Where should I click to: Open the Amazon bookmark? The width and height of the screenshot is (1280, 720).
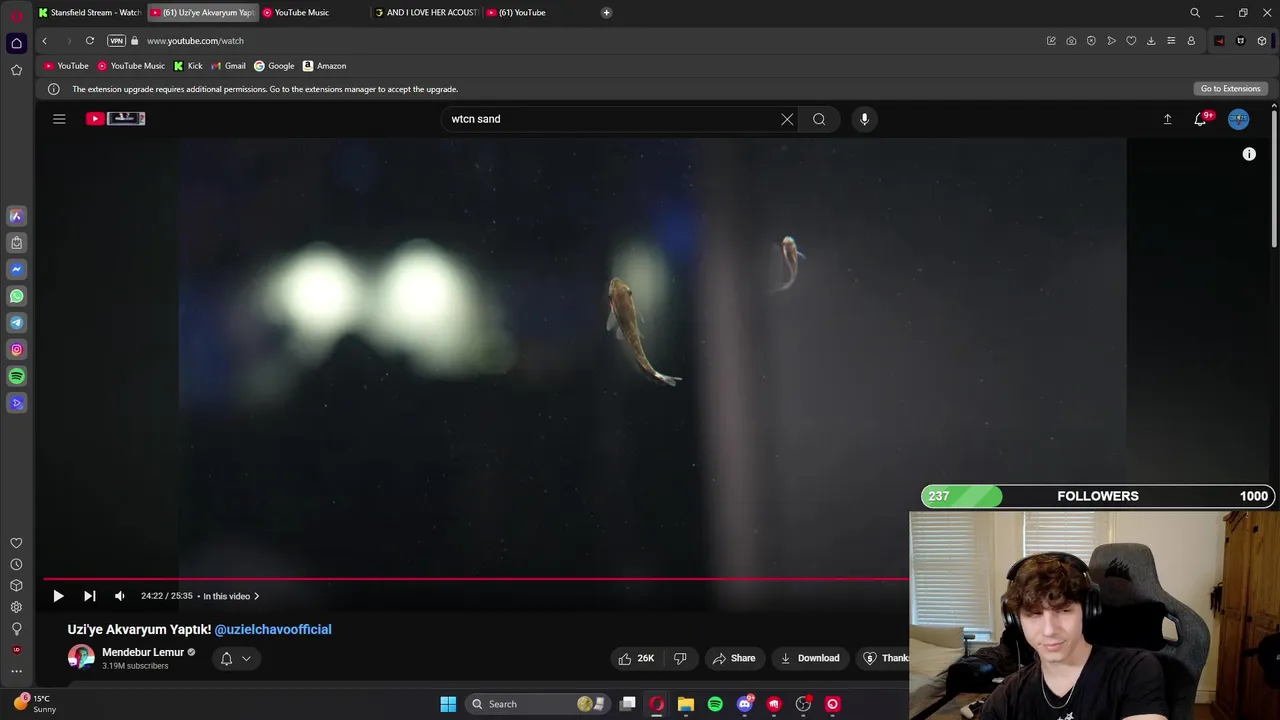(324, 66)
